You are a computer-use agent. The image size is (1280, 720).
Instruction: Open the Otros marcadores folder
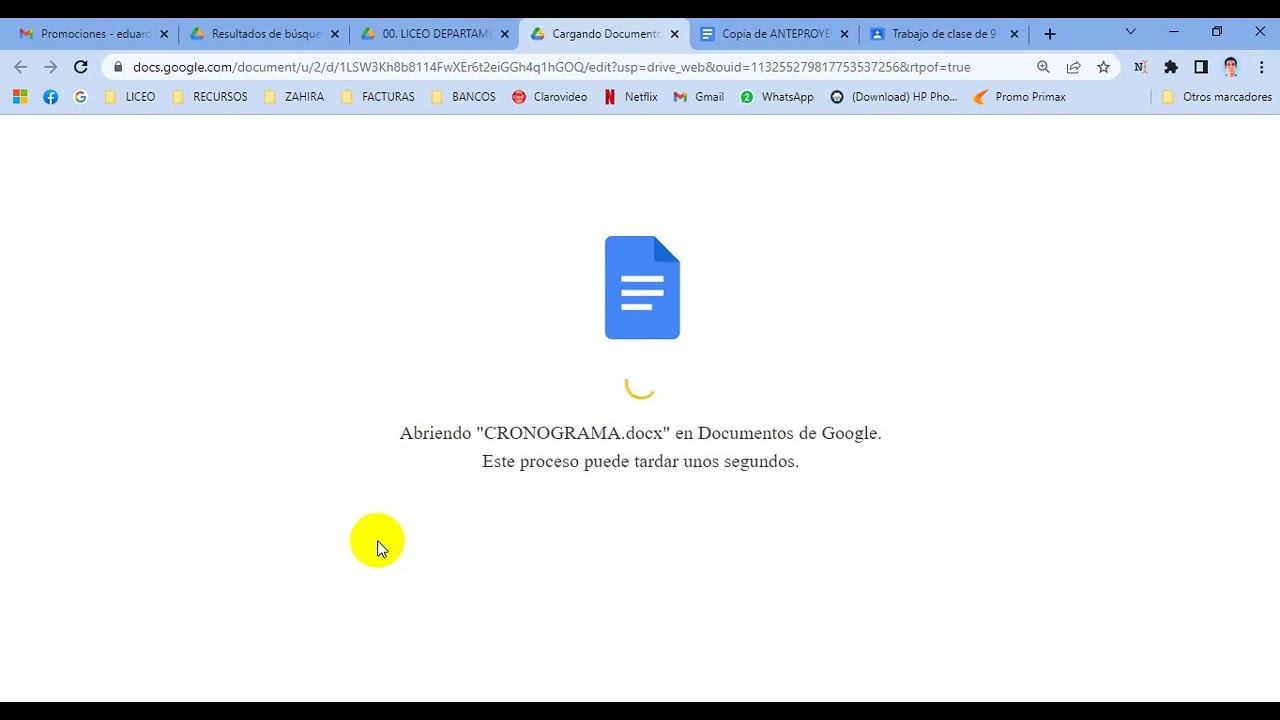click(x=1217, y=97)
